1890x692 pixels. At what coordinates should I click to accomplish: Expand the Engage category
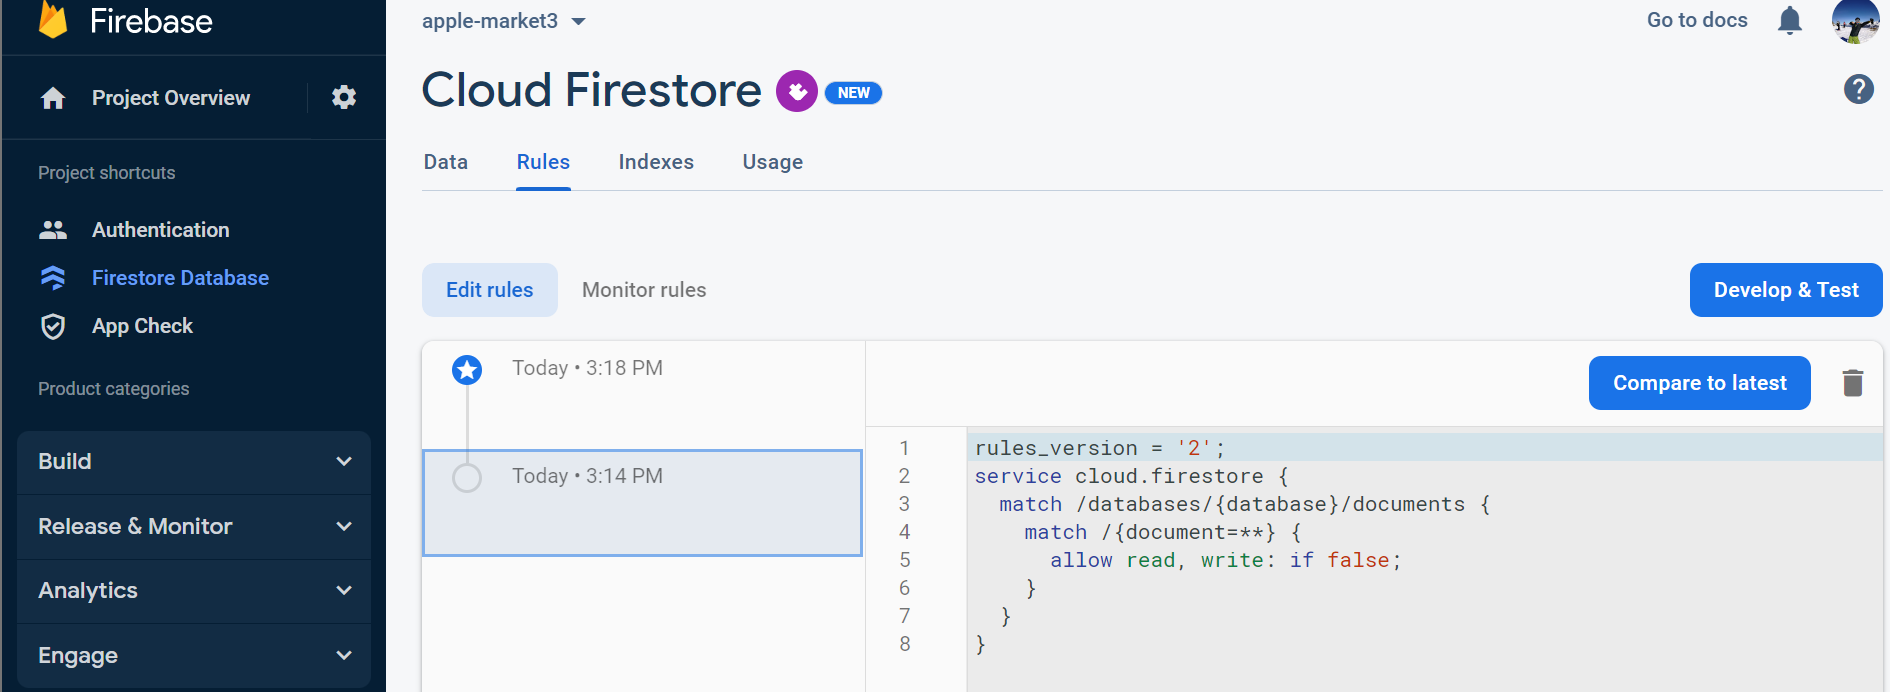point(194,656)
